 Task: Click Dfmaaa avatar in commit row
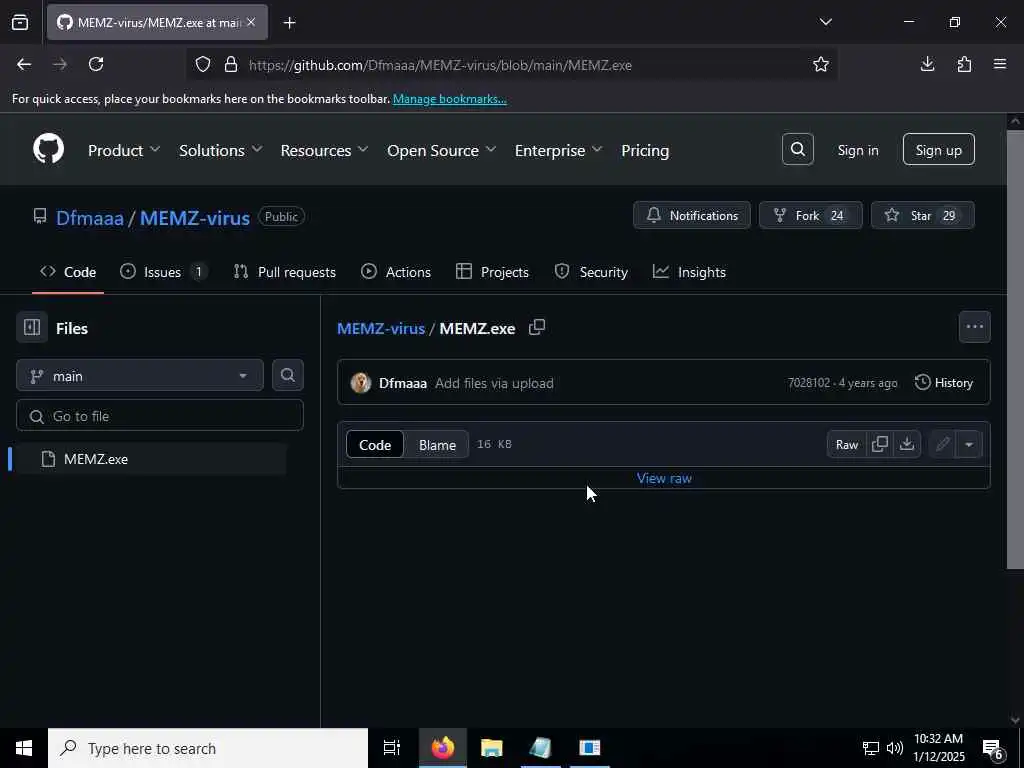360,383
